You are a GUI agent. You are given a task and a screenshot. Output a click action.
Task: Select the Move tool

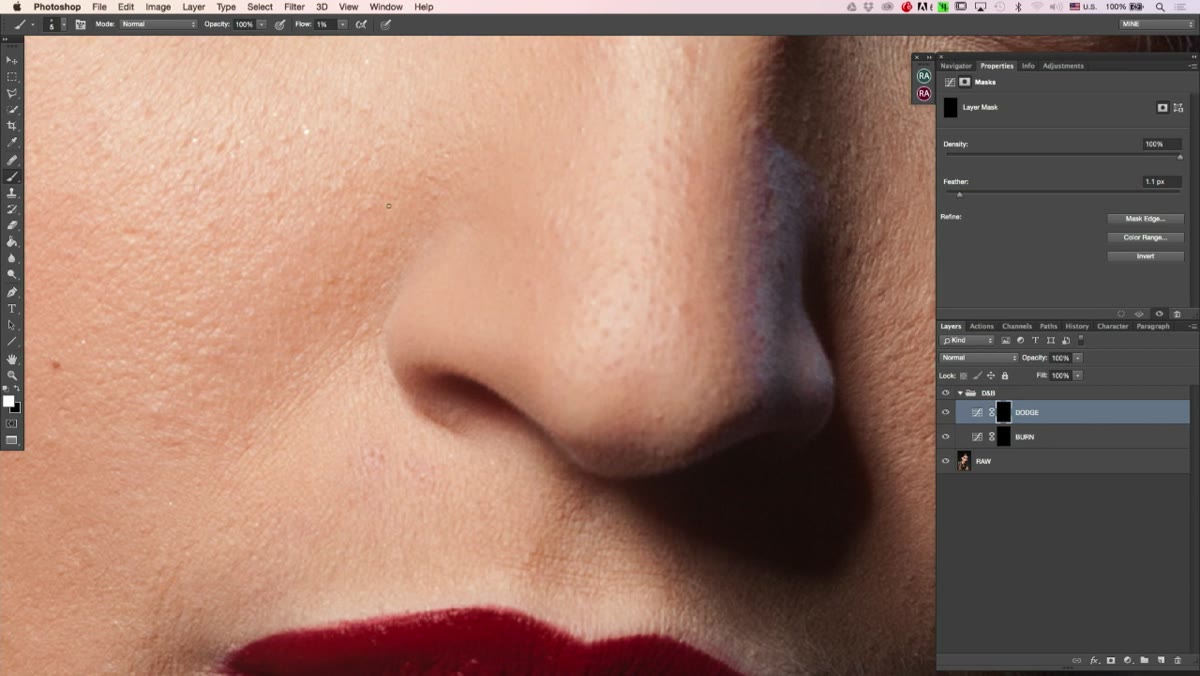[12, 60]
